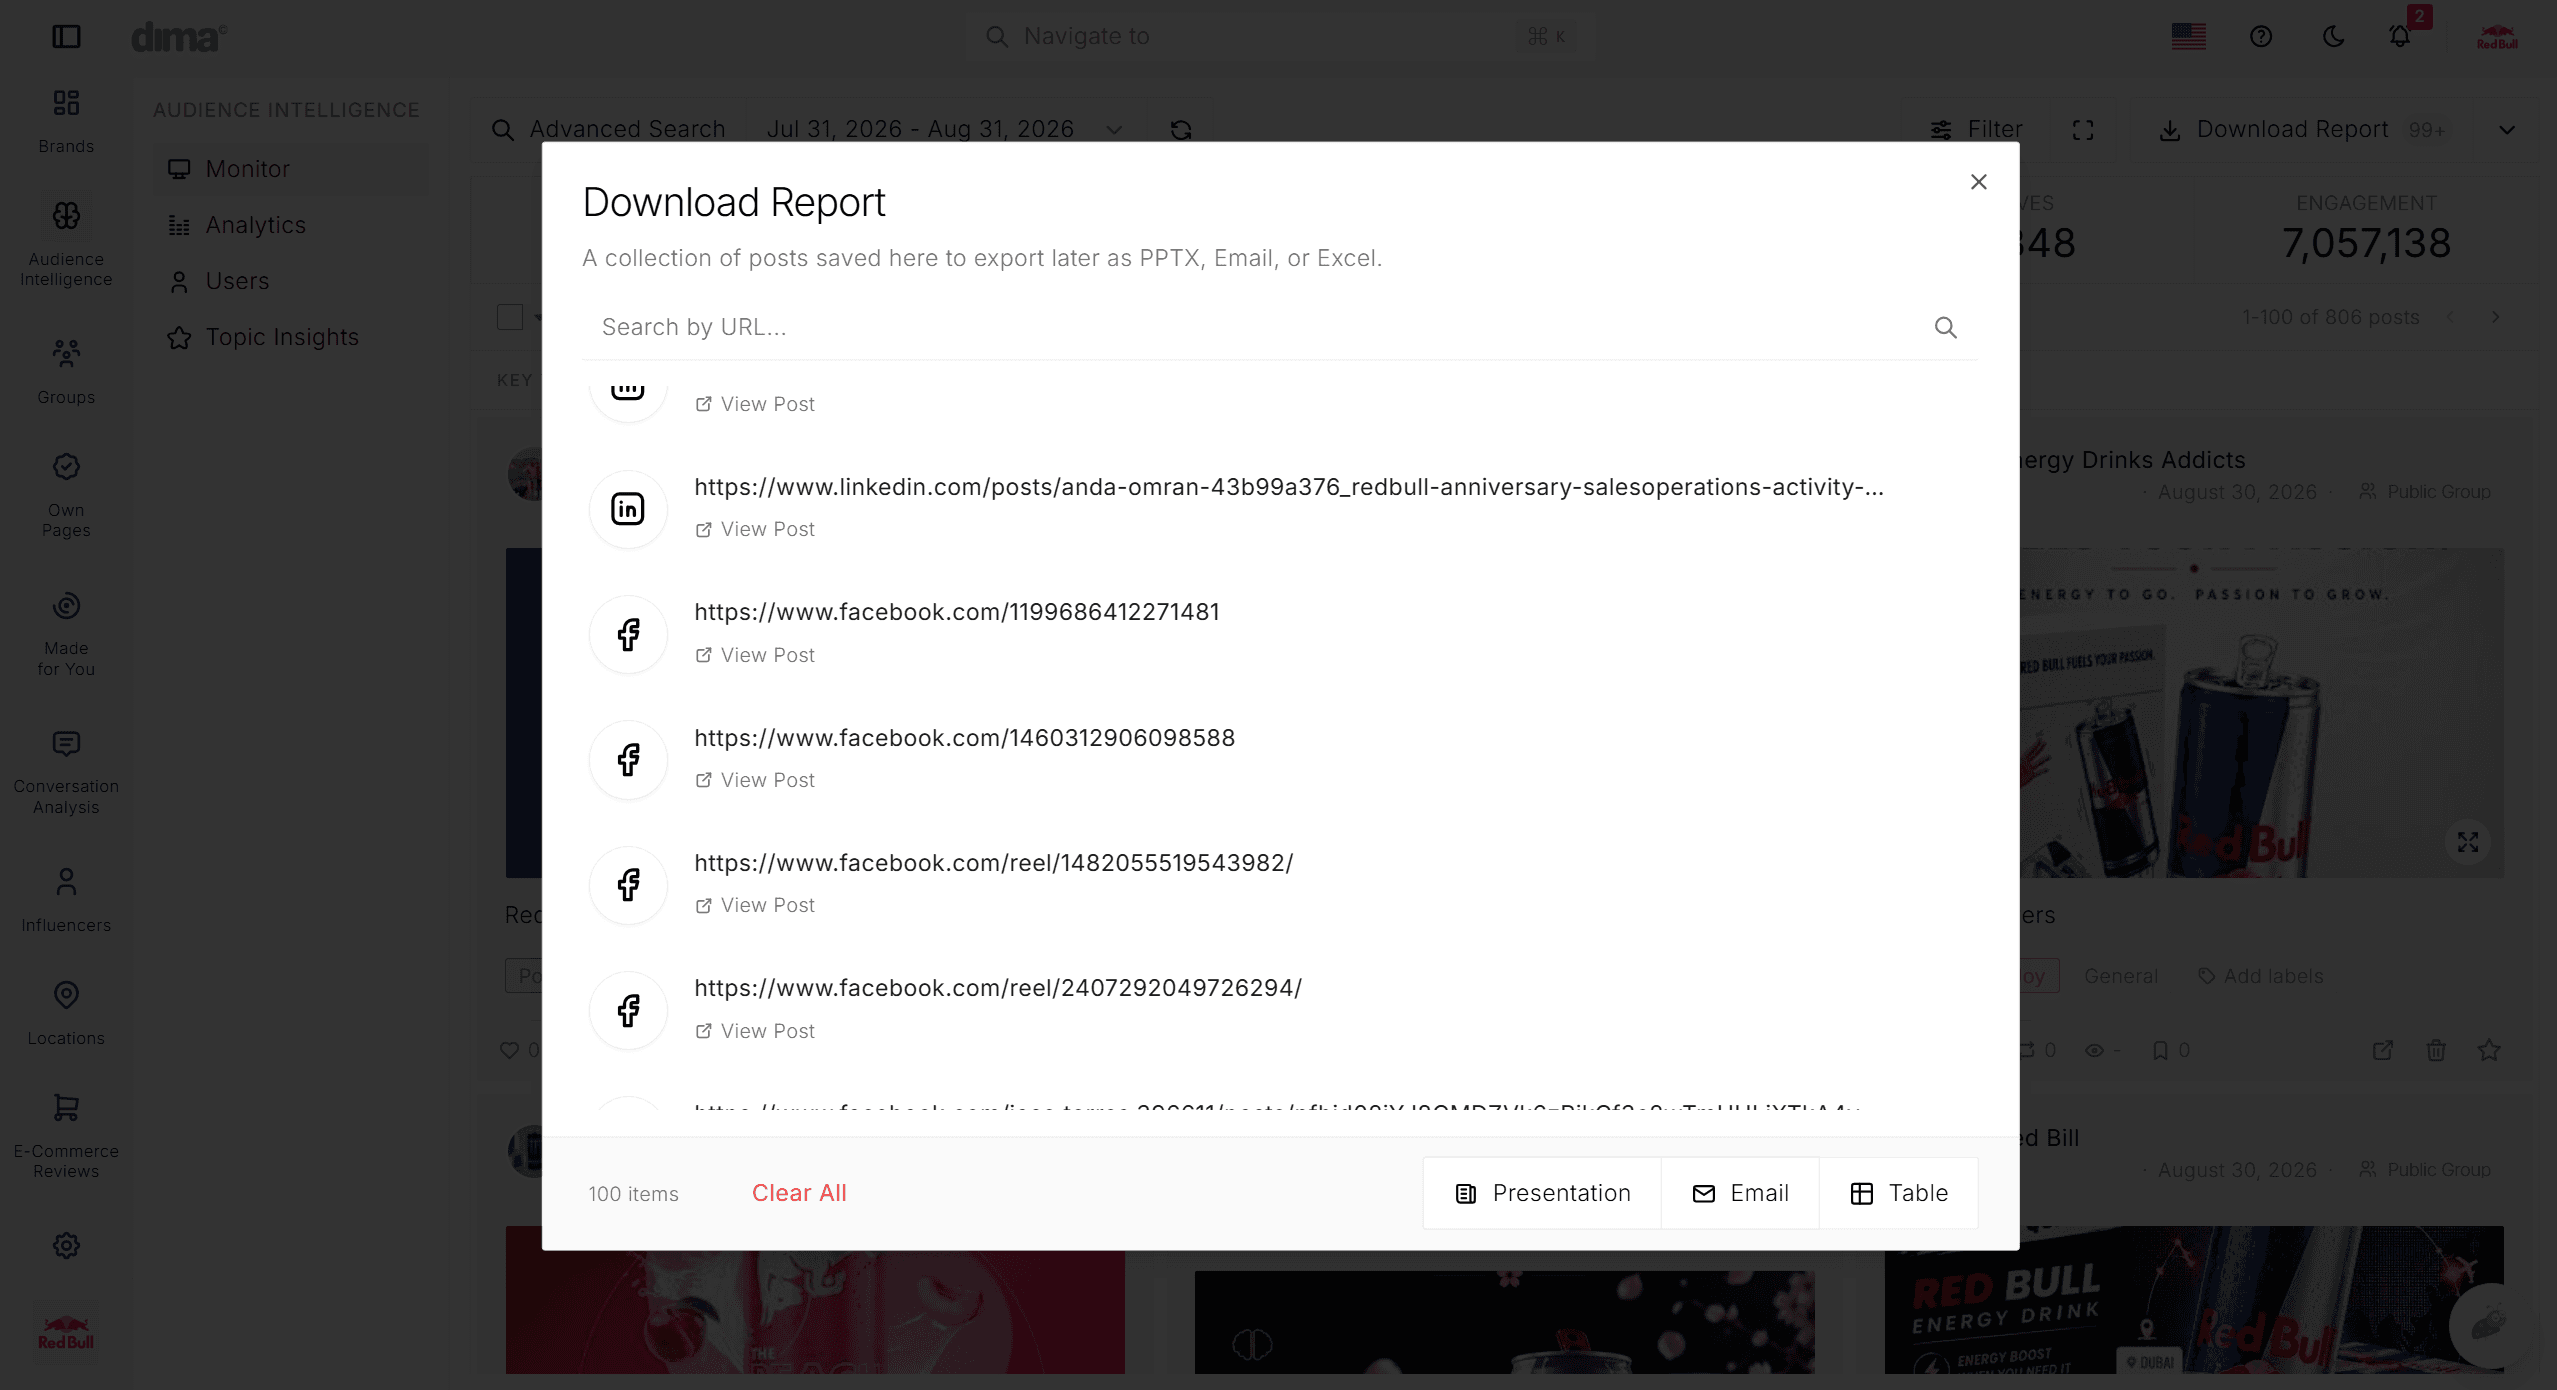Toggle the sidebar collapse icon
Viewport: 2557px width, 1390px height.
[x=66, y=37]
